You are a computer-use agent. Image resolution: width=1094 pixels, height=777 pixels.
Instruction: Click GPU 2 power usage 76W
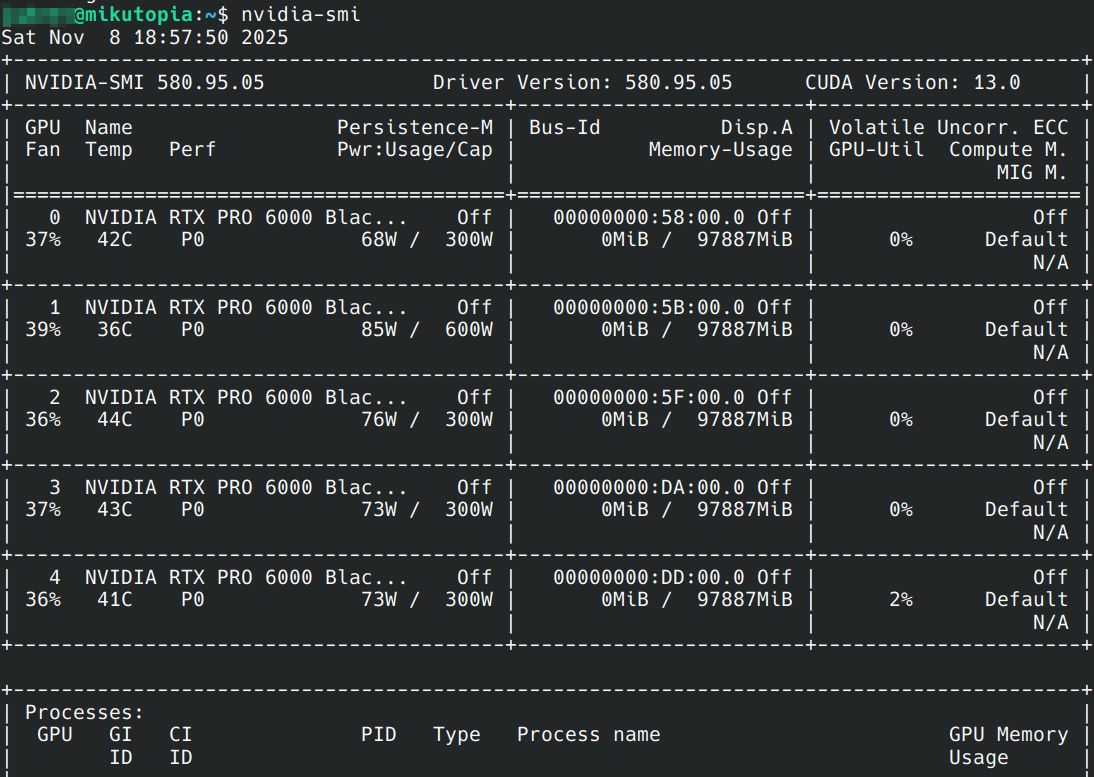click(379, 420)
